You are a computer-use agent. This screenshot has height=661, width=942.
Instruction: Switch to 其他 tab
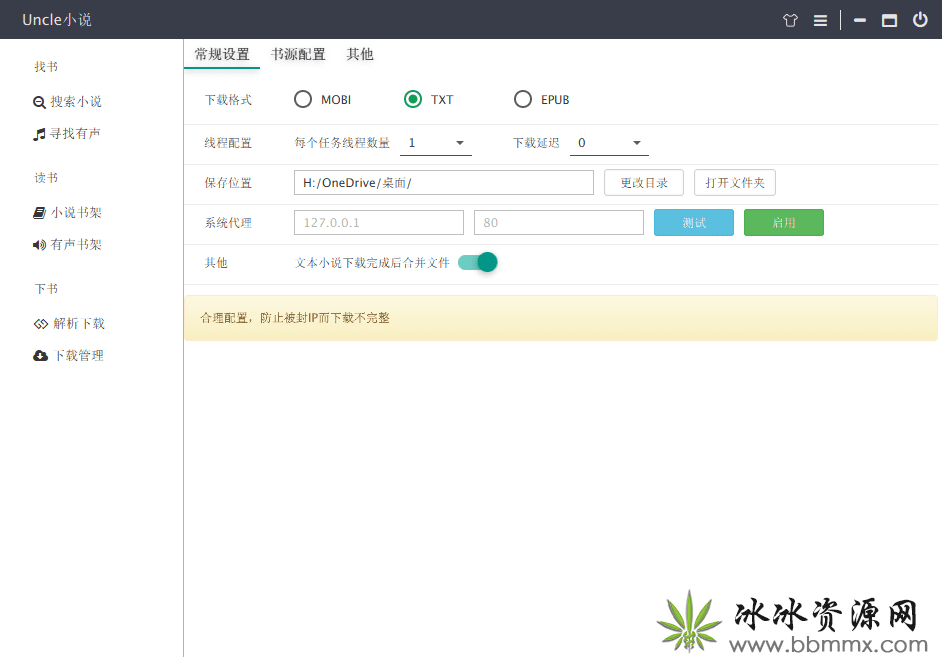(360, 55)
